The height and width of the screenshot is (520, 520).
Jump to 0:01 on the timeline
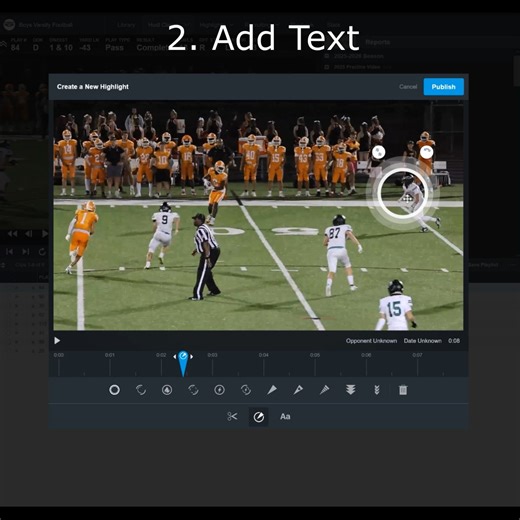click(x=110, y=355)
